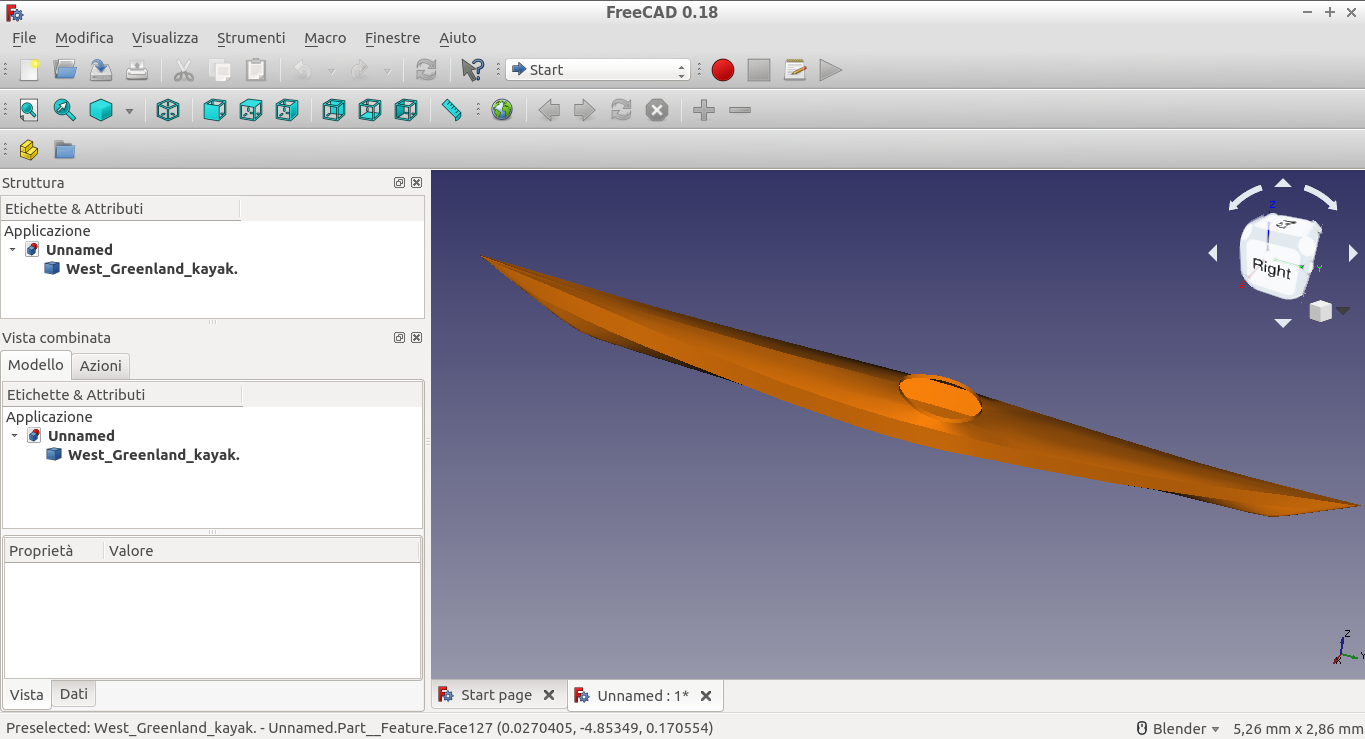Rotate view with cube's right arrow
Image resolution: width=1365 pixels, height=739 pixels.
click(1353, 254)
